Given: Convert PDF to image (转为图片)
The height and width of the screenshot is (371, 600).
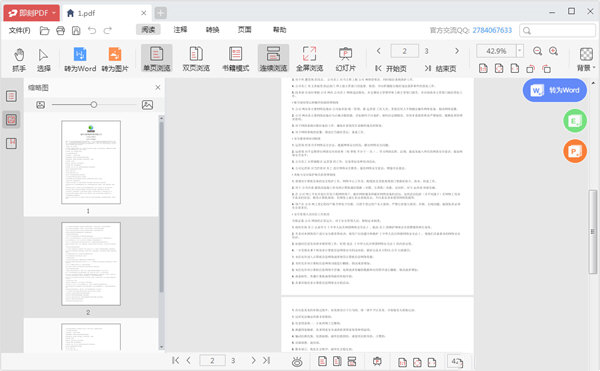Looking at the screenshot, I should pos(115,60).
